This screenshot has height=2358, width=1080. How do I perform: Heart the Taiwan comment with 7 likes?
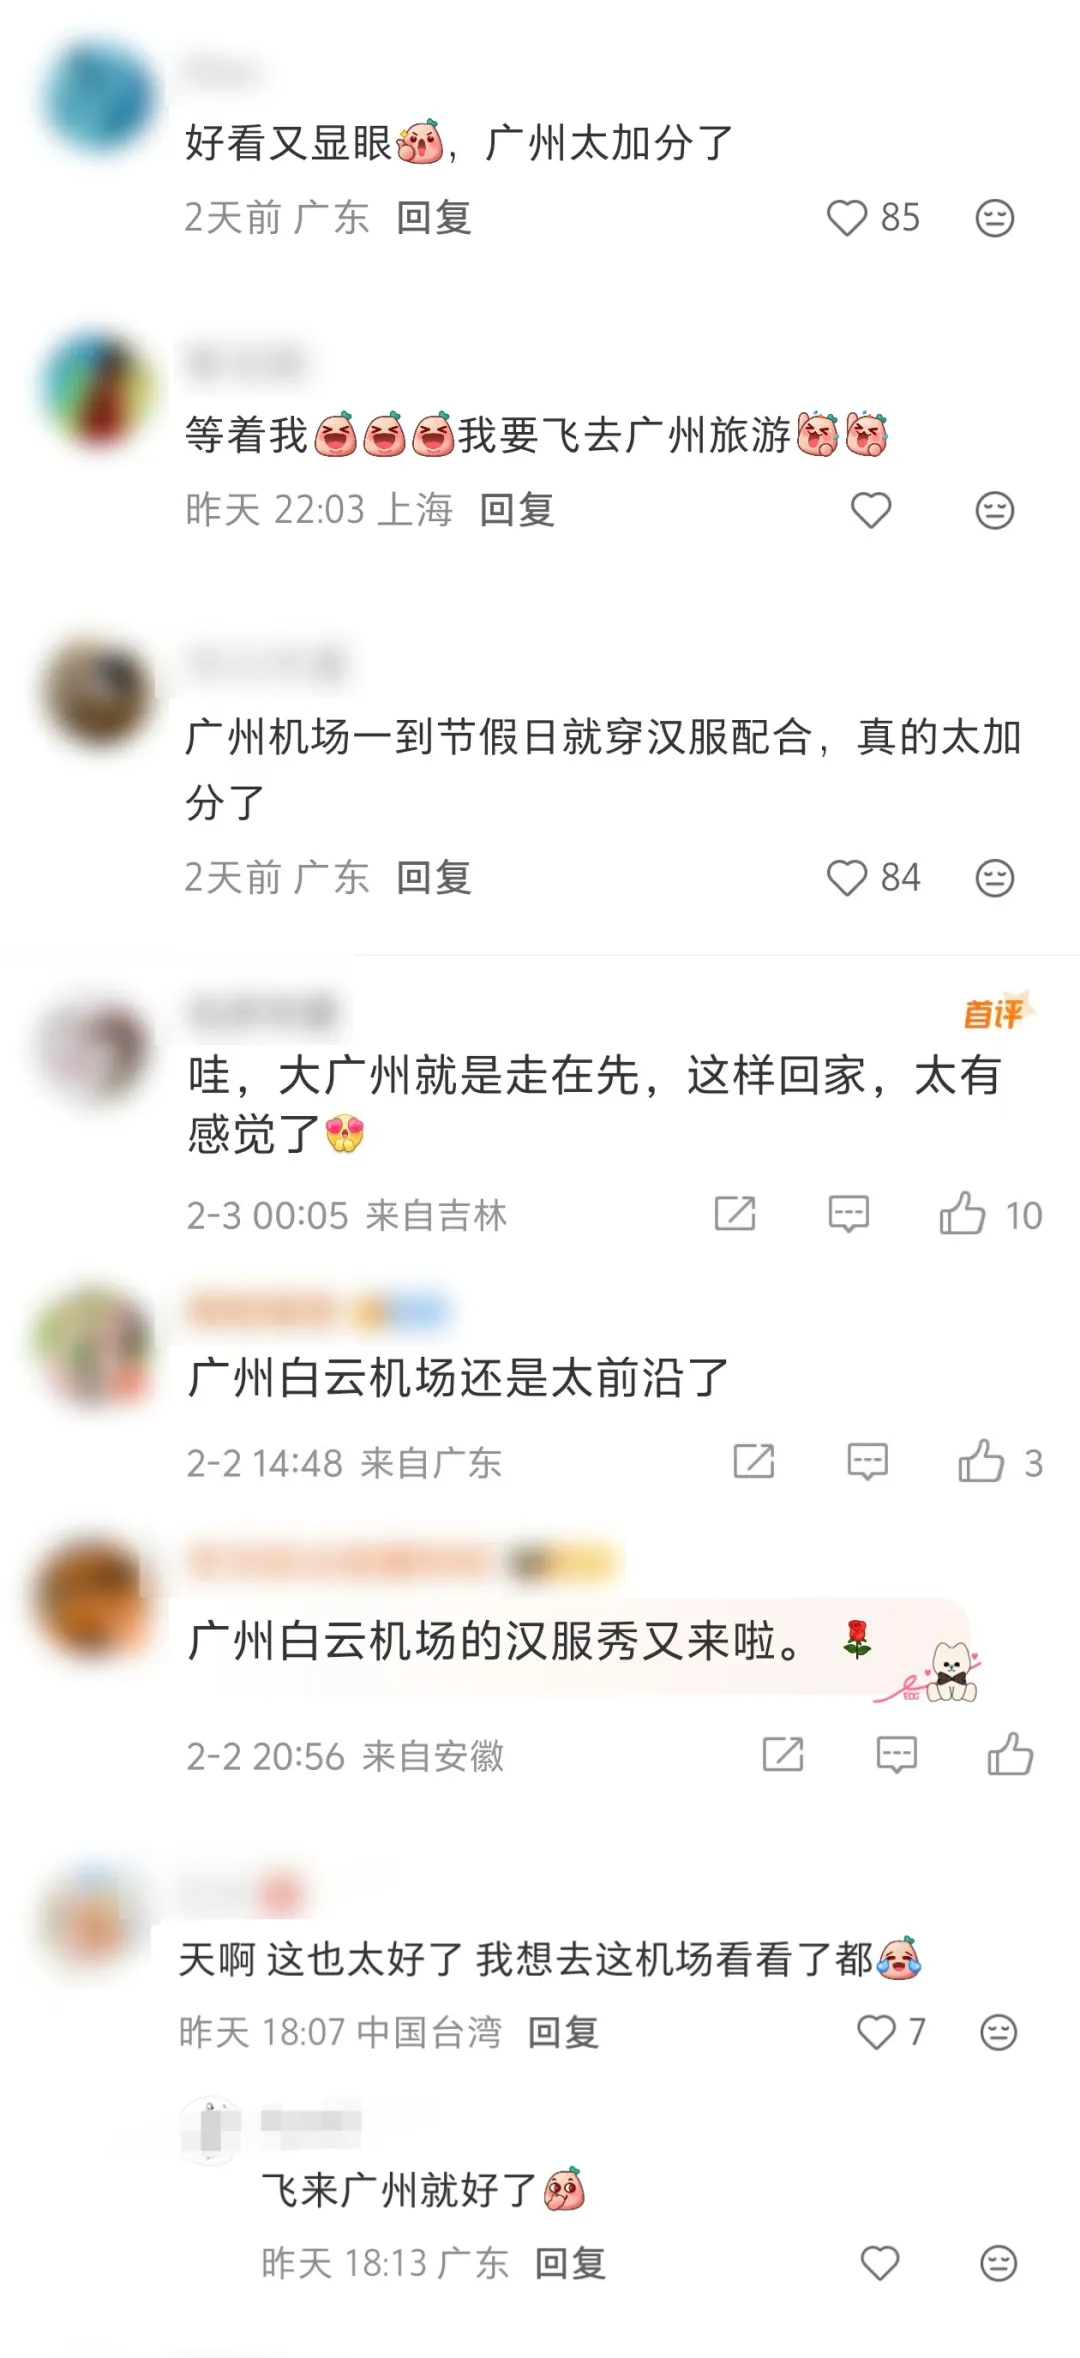(x=876, y=2033)
